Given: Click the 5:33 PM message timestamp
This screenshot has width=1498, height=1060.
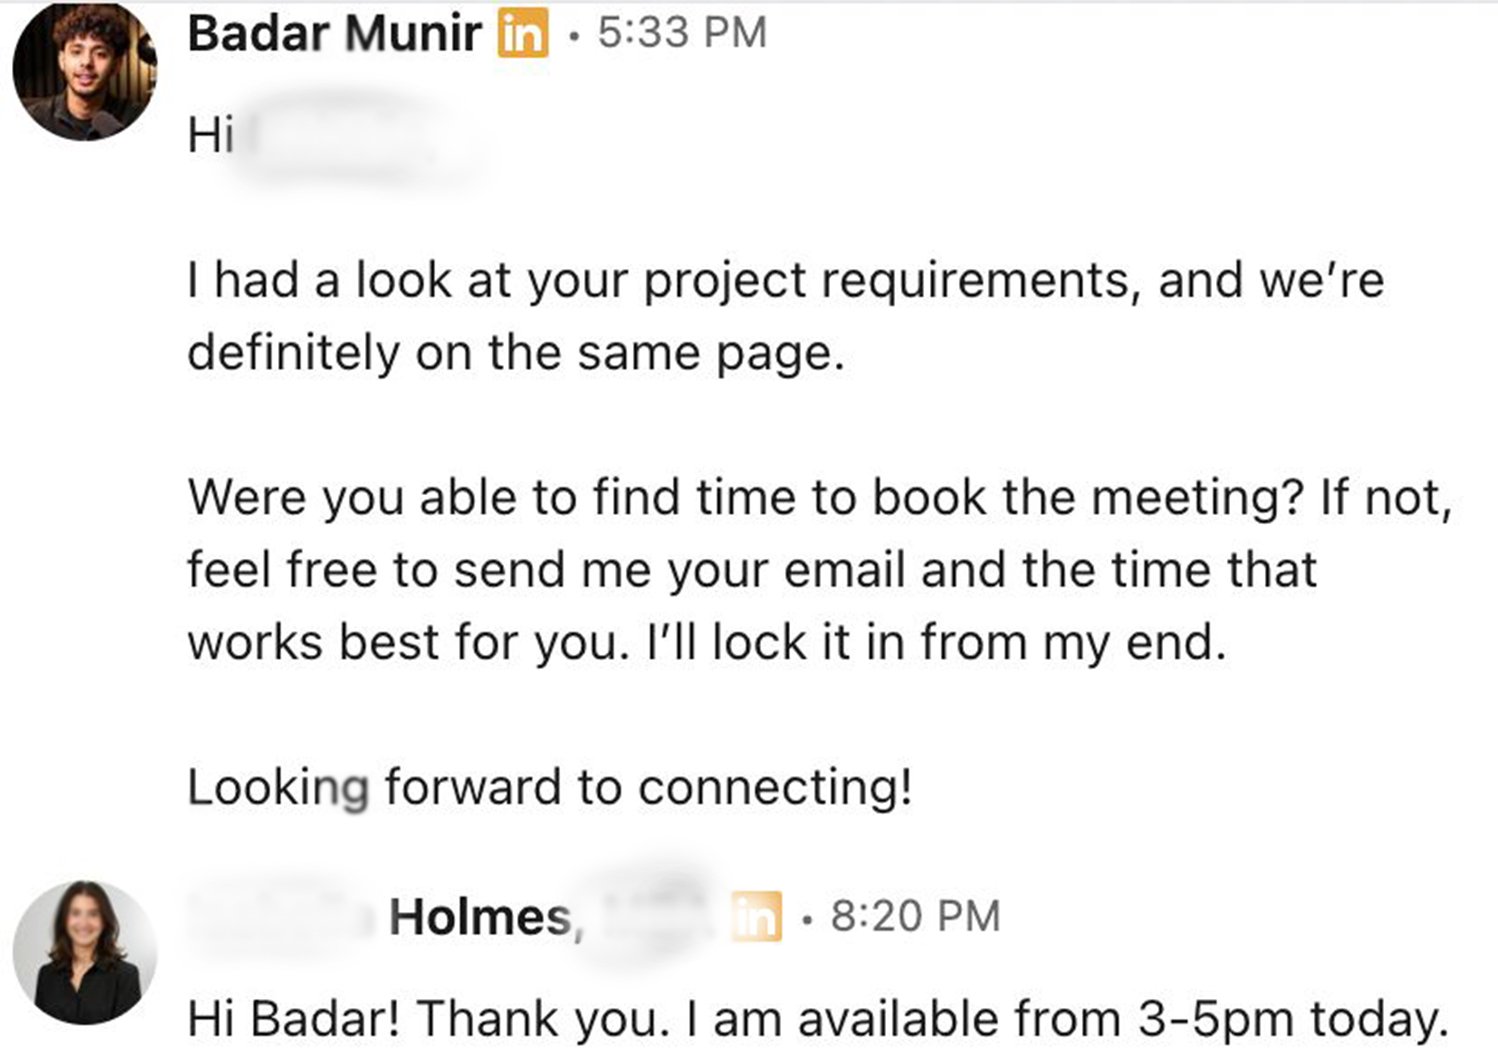Looking at the screenshot, I should (x=682, y=33).
